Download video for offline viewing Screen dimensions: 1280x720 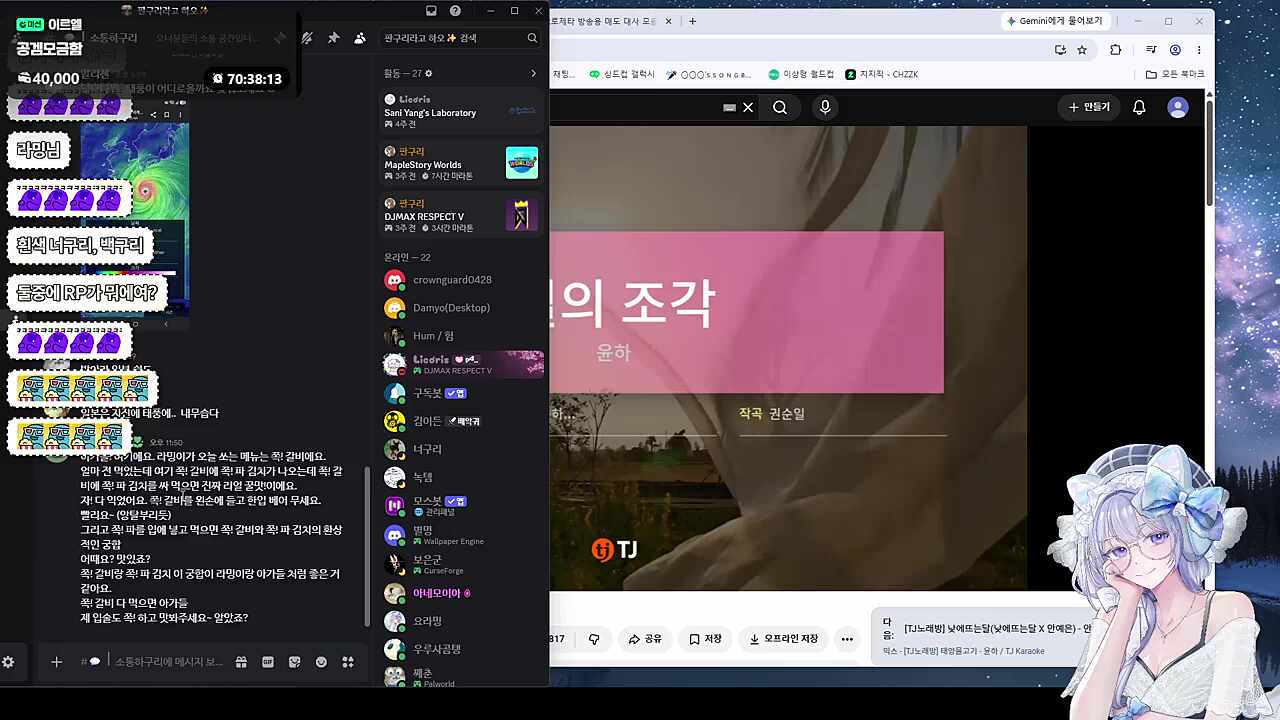[x=784, y=639]
